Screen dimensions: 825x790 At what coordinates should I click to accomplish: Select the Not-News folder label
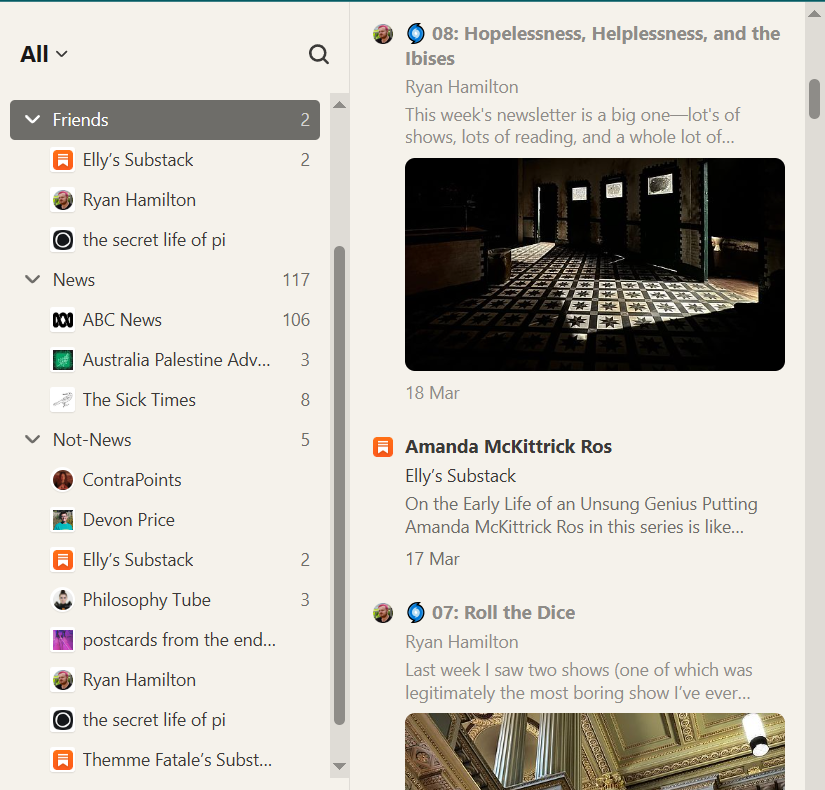click(92, 440)
